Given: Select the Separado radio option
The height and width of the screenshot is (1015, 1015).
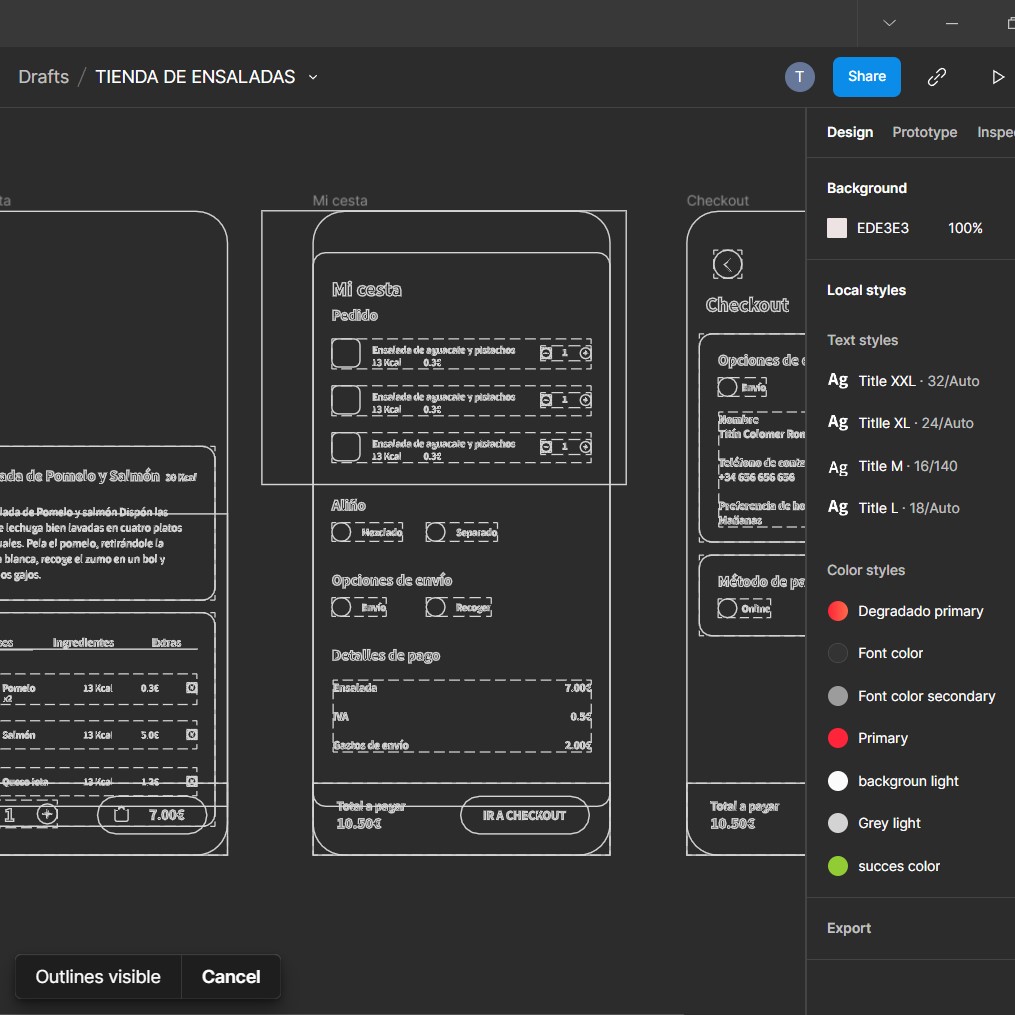Looking at the screenshot, I should click(436, 532).
